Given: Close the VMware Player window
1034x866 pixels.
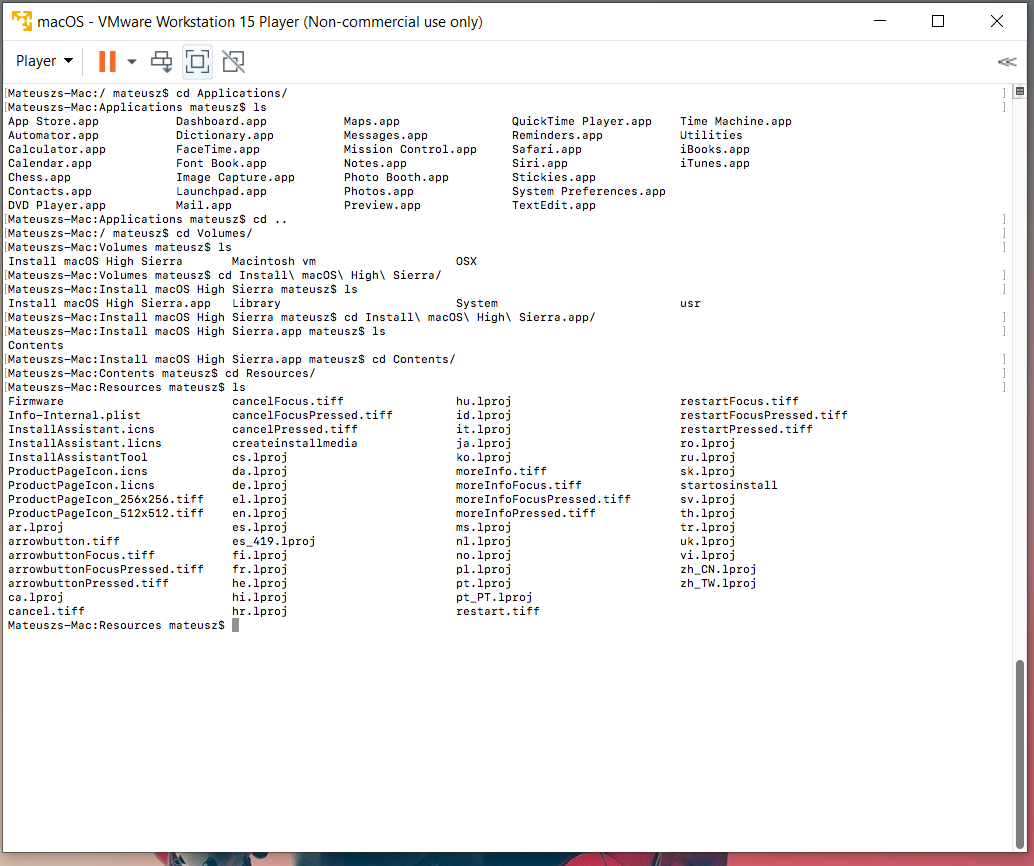Looking at the screenshot, I should [997, 21].
